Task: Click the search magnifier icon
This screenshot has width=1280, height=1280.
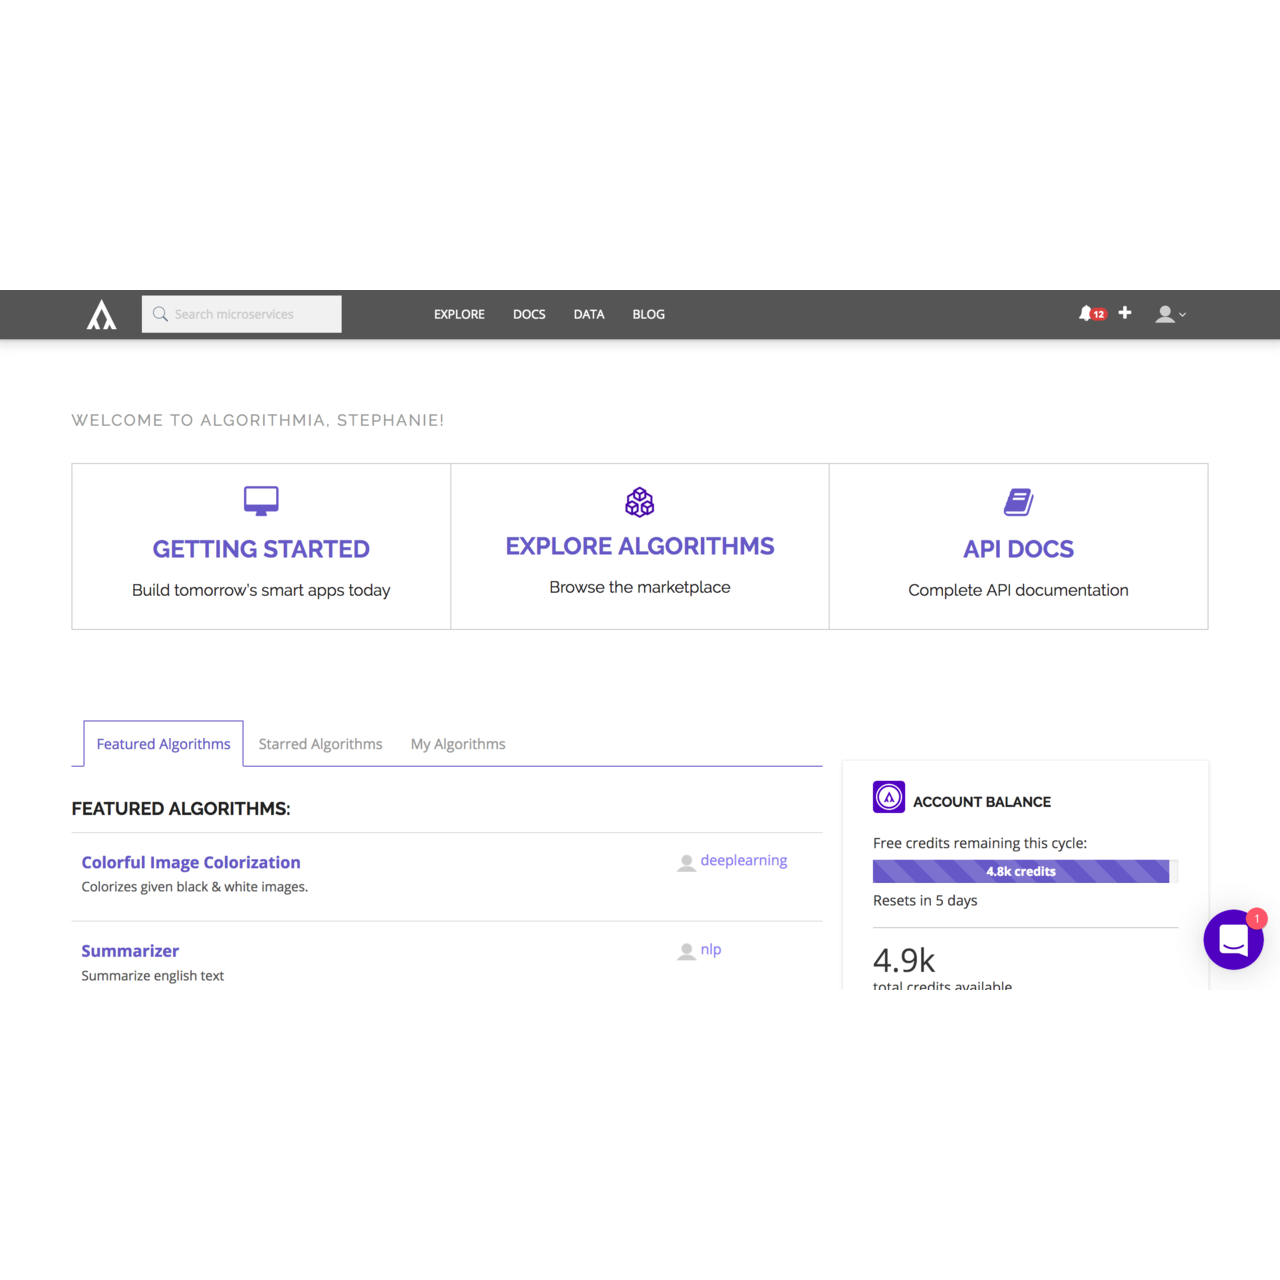Action: (161, 314)
